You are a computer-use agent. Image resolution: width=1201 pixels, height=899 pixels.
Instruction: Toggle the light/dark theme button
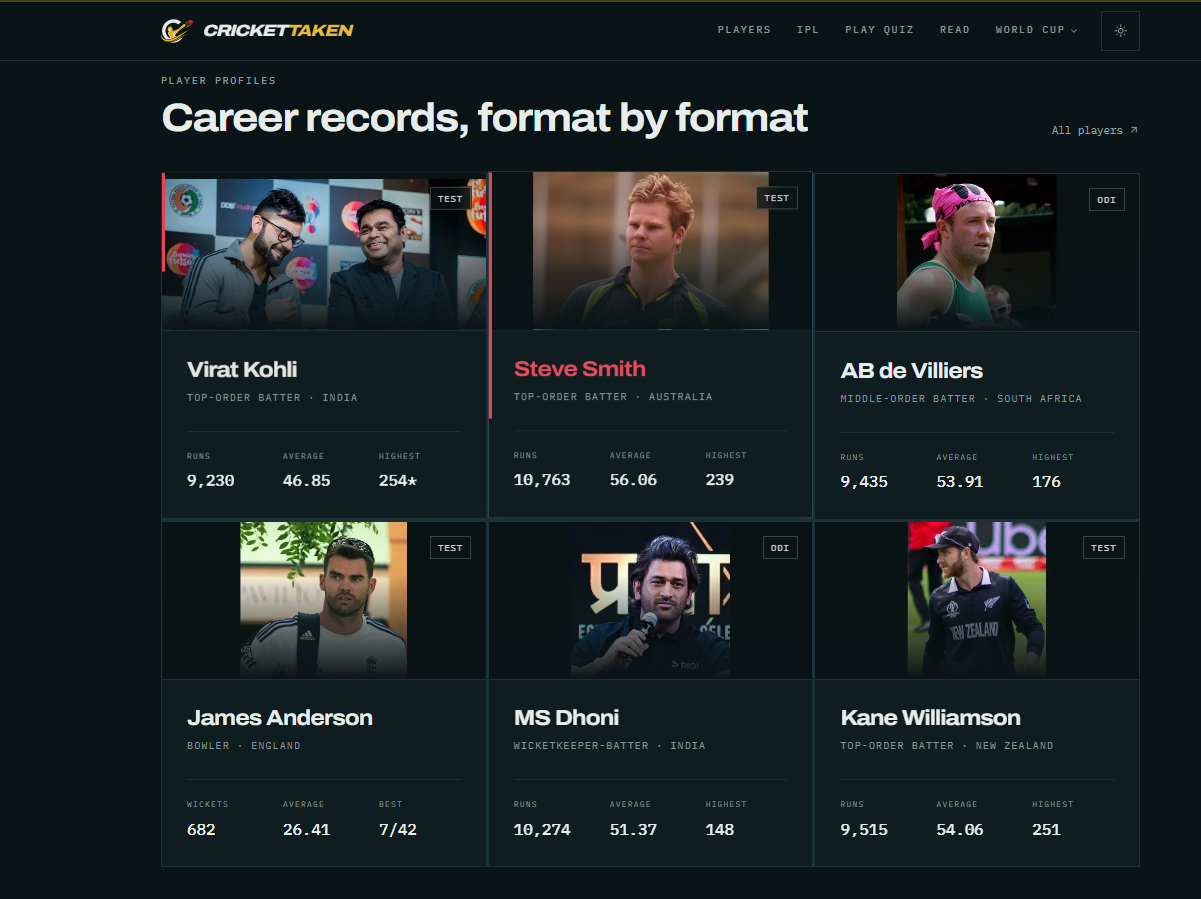click(x=1120, y=31)
